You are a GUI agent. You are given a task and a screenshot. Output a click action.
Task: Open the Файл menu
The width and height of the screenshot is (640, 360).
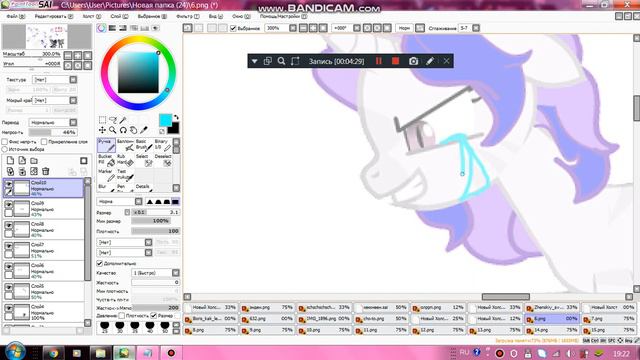pos(16,16)
